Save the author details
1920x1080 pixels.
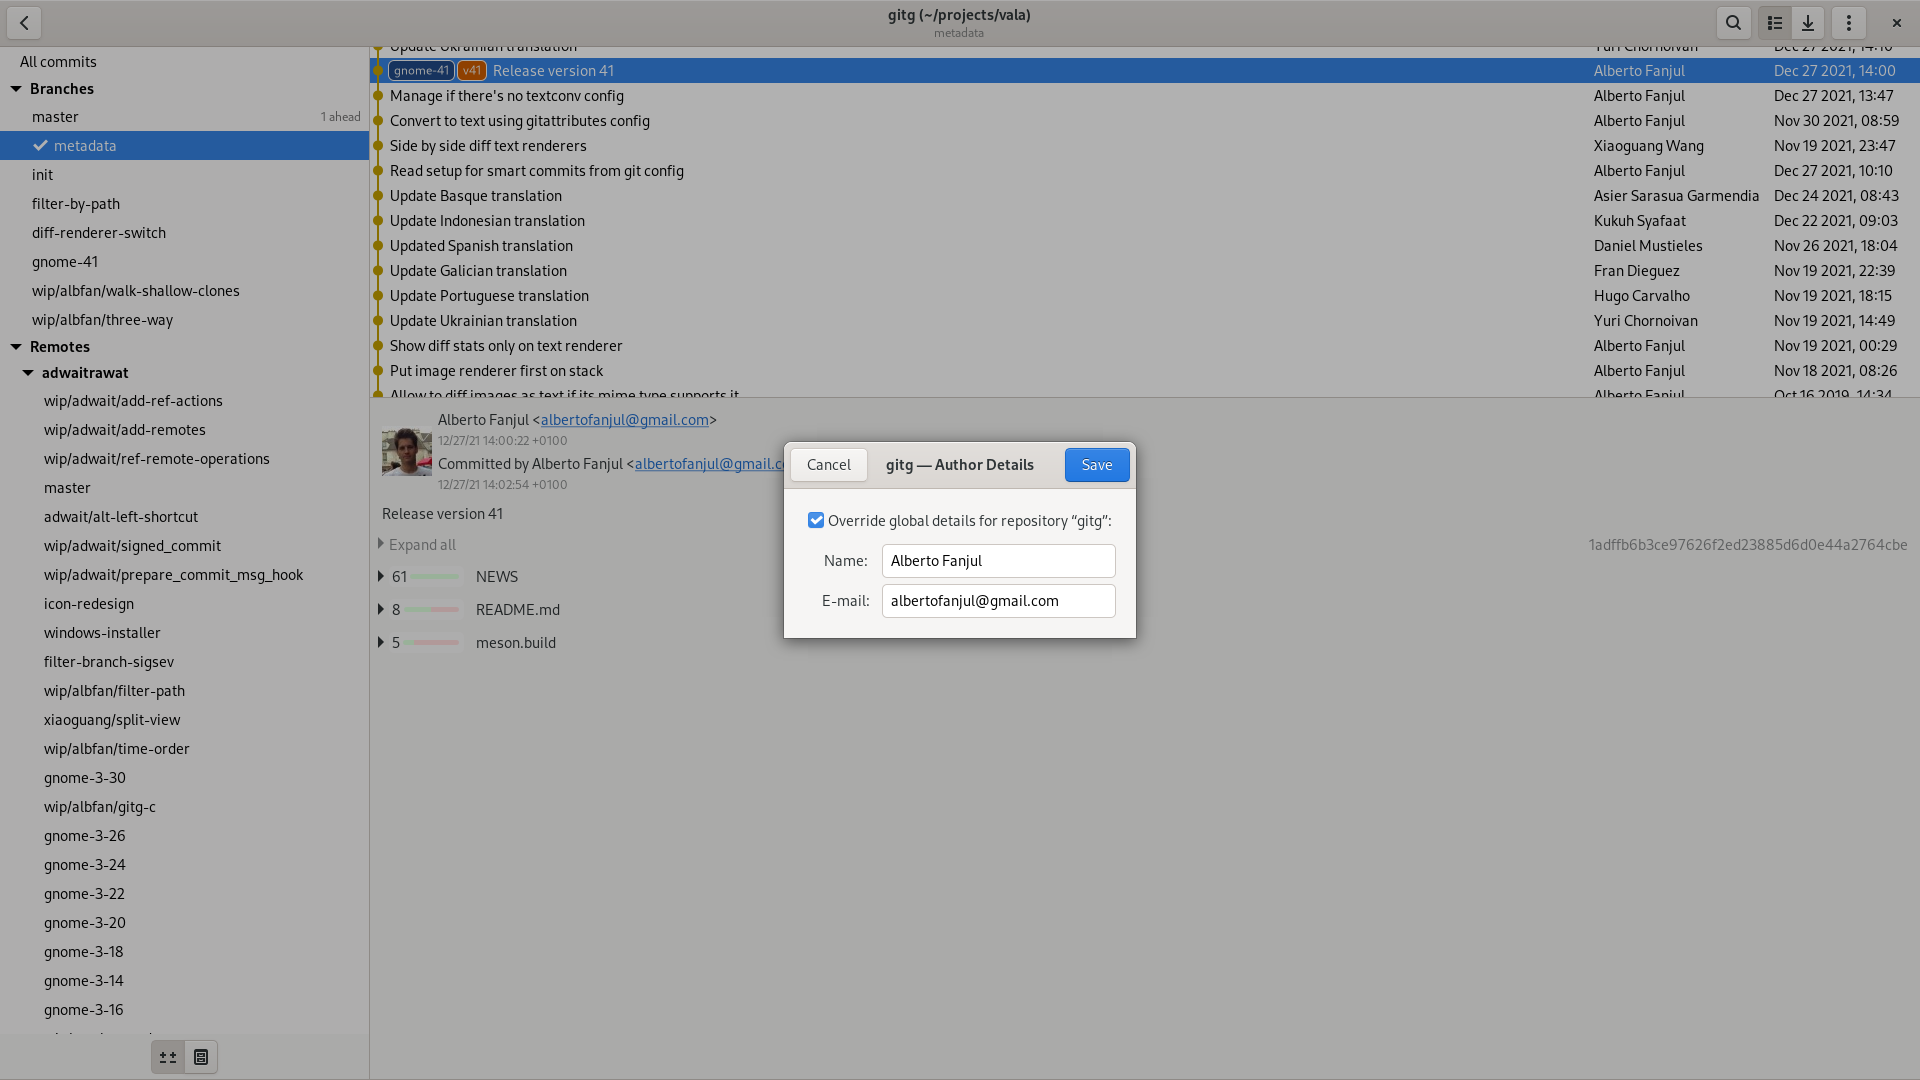point(1097,465)
